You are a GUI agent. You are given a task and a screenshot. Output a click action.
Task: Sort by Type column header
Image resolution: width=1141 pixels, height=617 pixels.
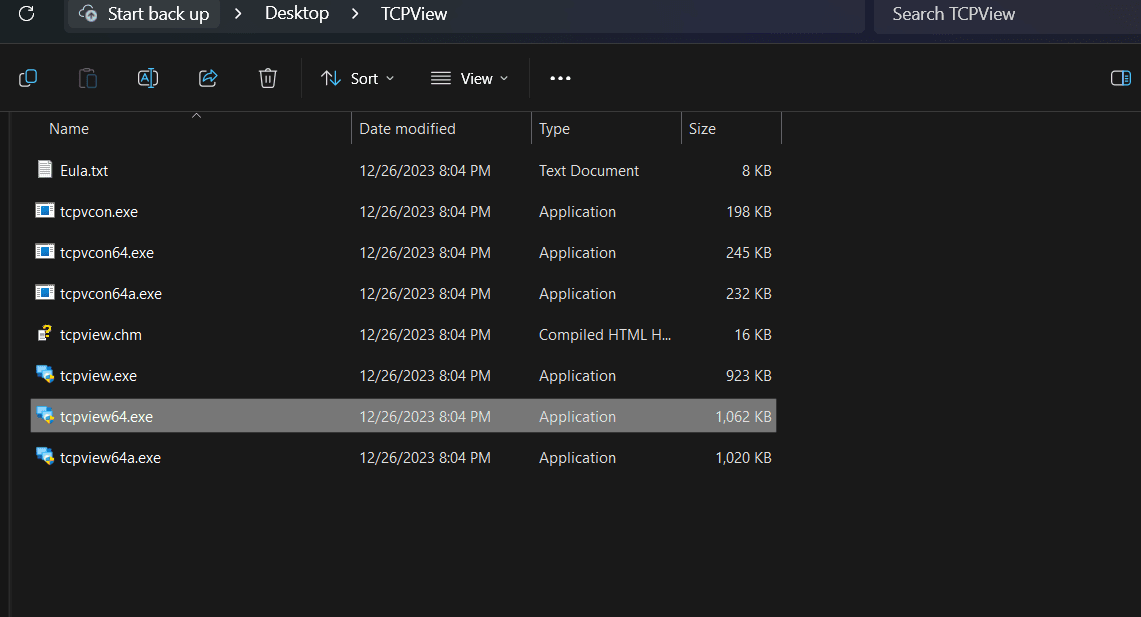(554, 129)
